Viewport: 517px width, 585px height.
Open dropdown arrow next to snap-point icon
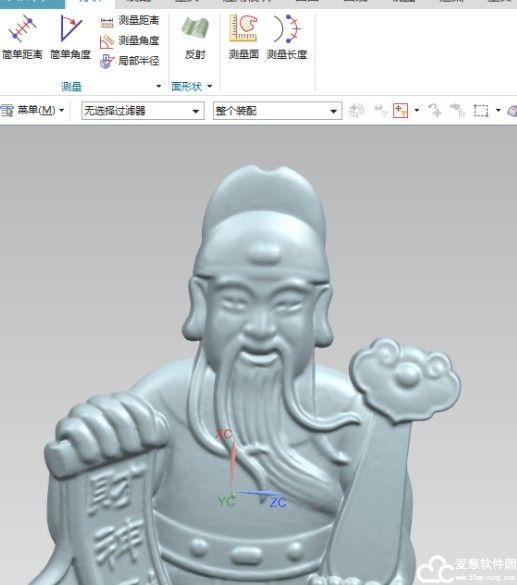(417, 110)
